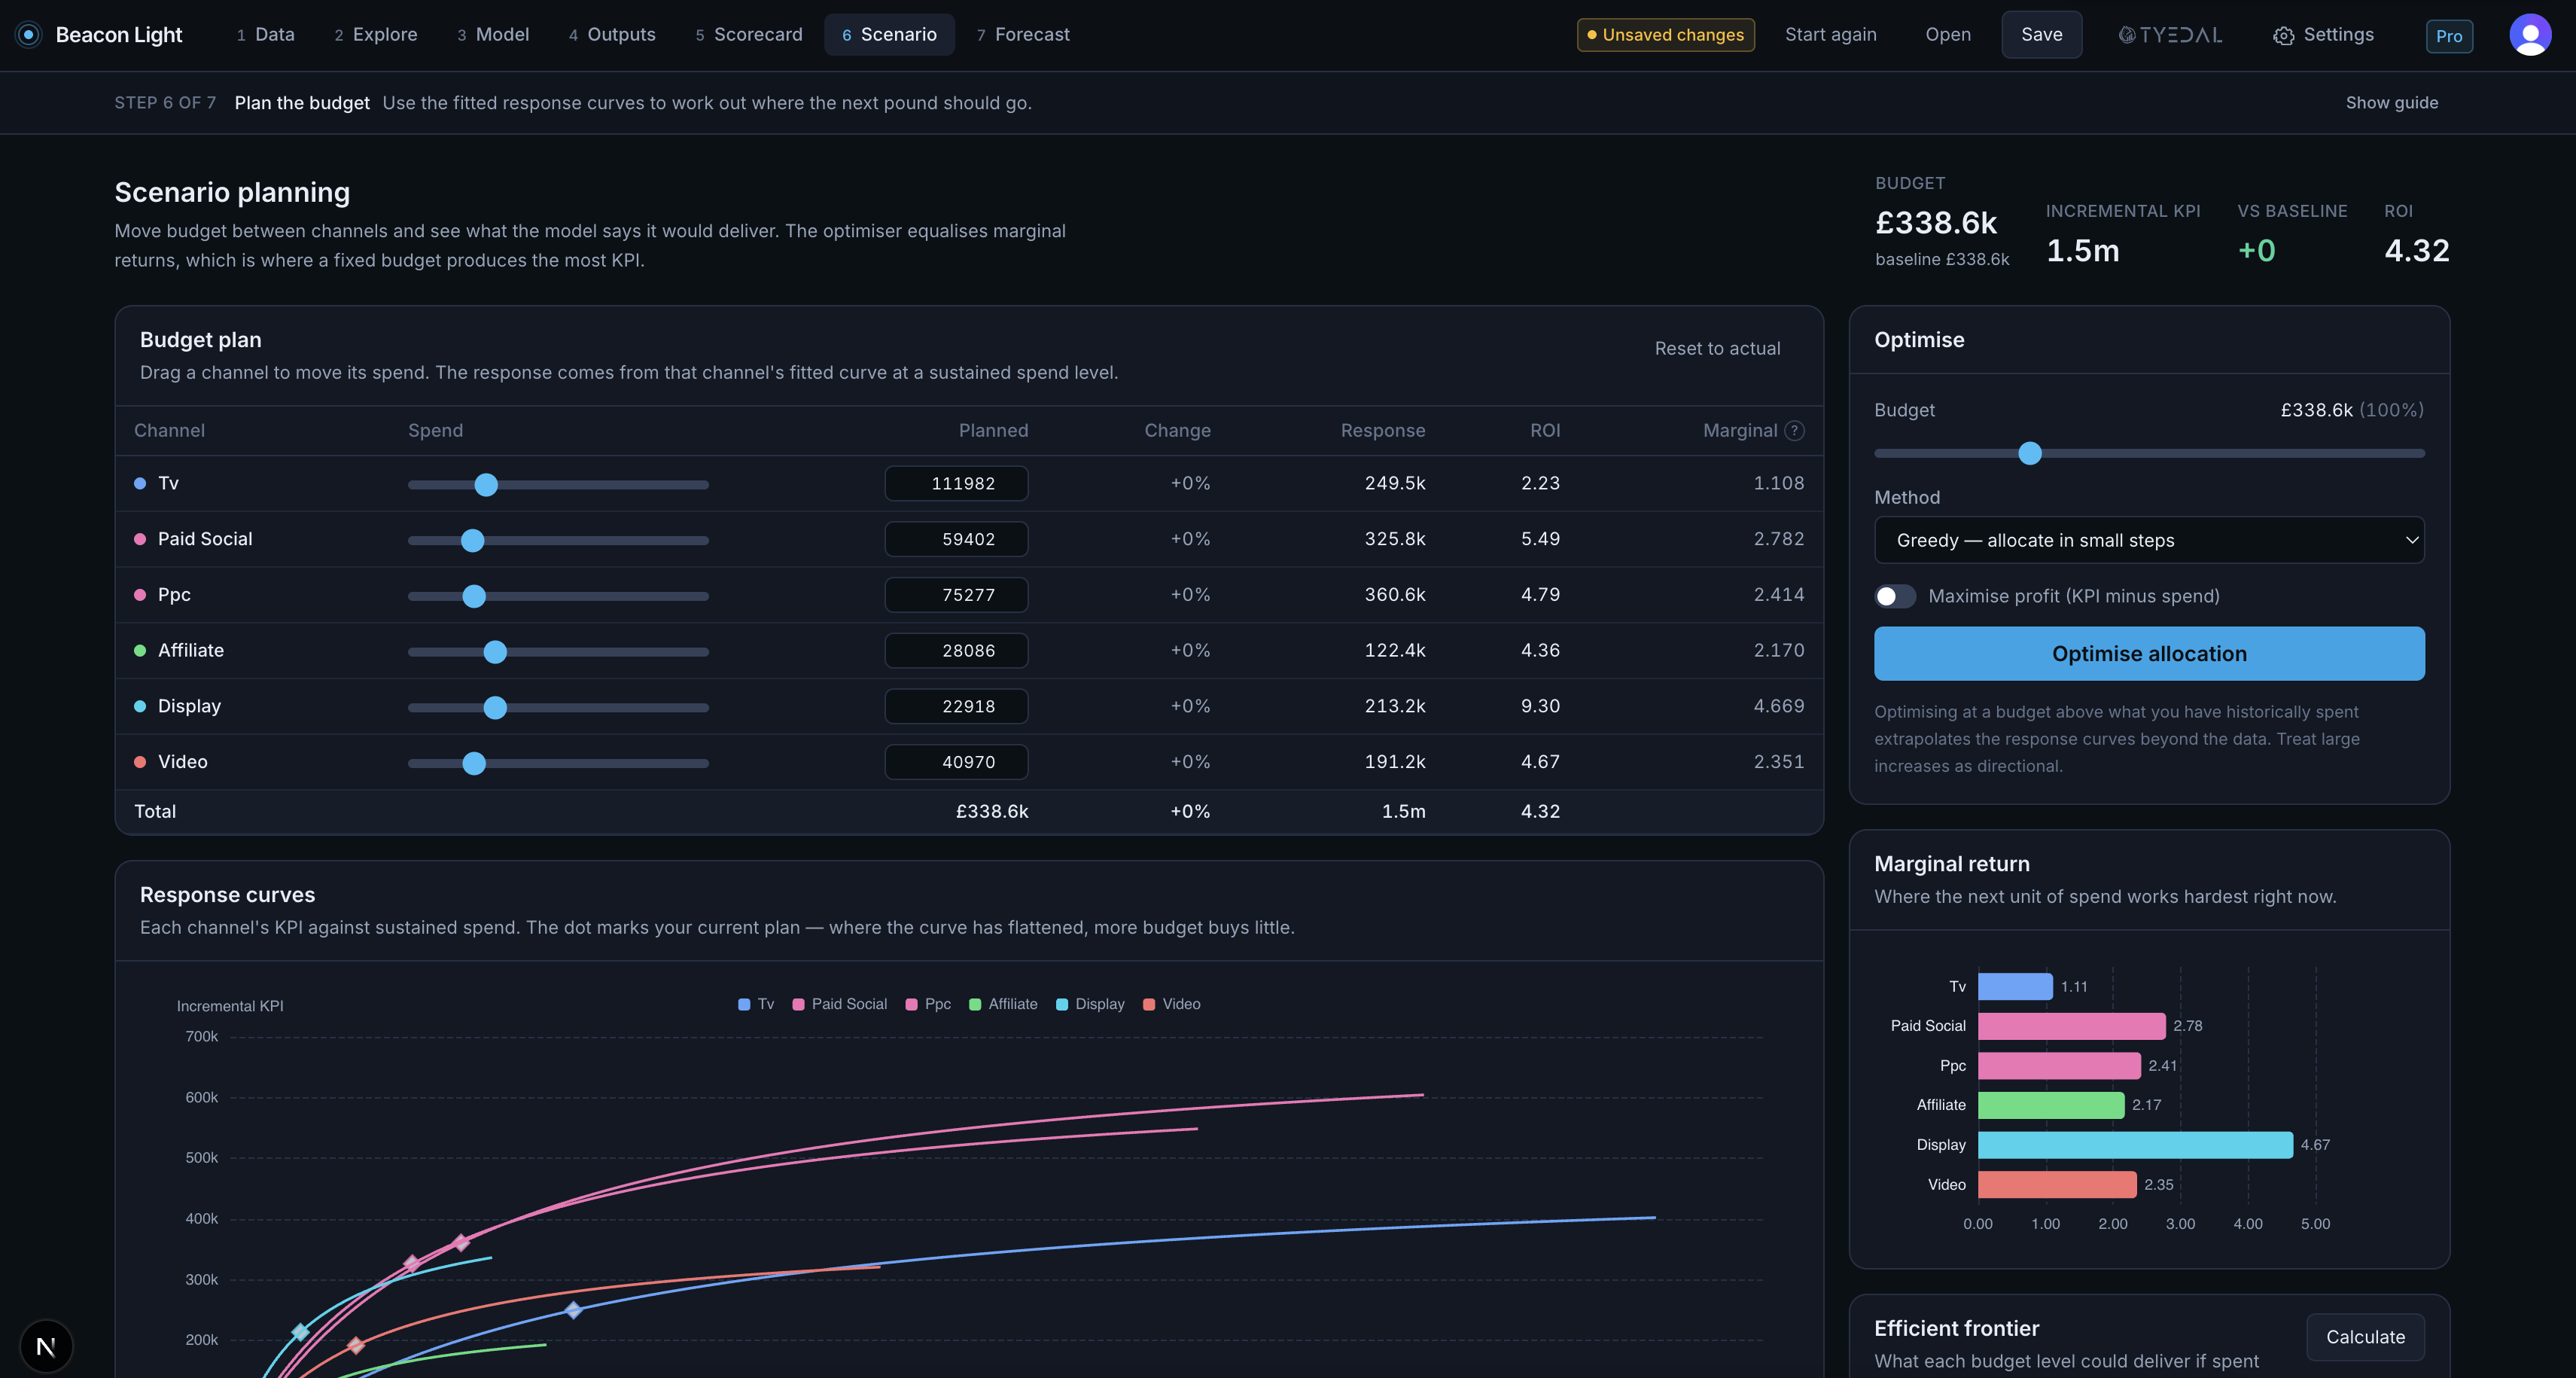Viewport: 2576px width, 1378px height.
Task: Click the Display bar in Marginal return chart
Action: click(x=2135, y=1145)
